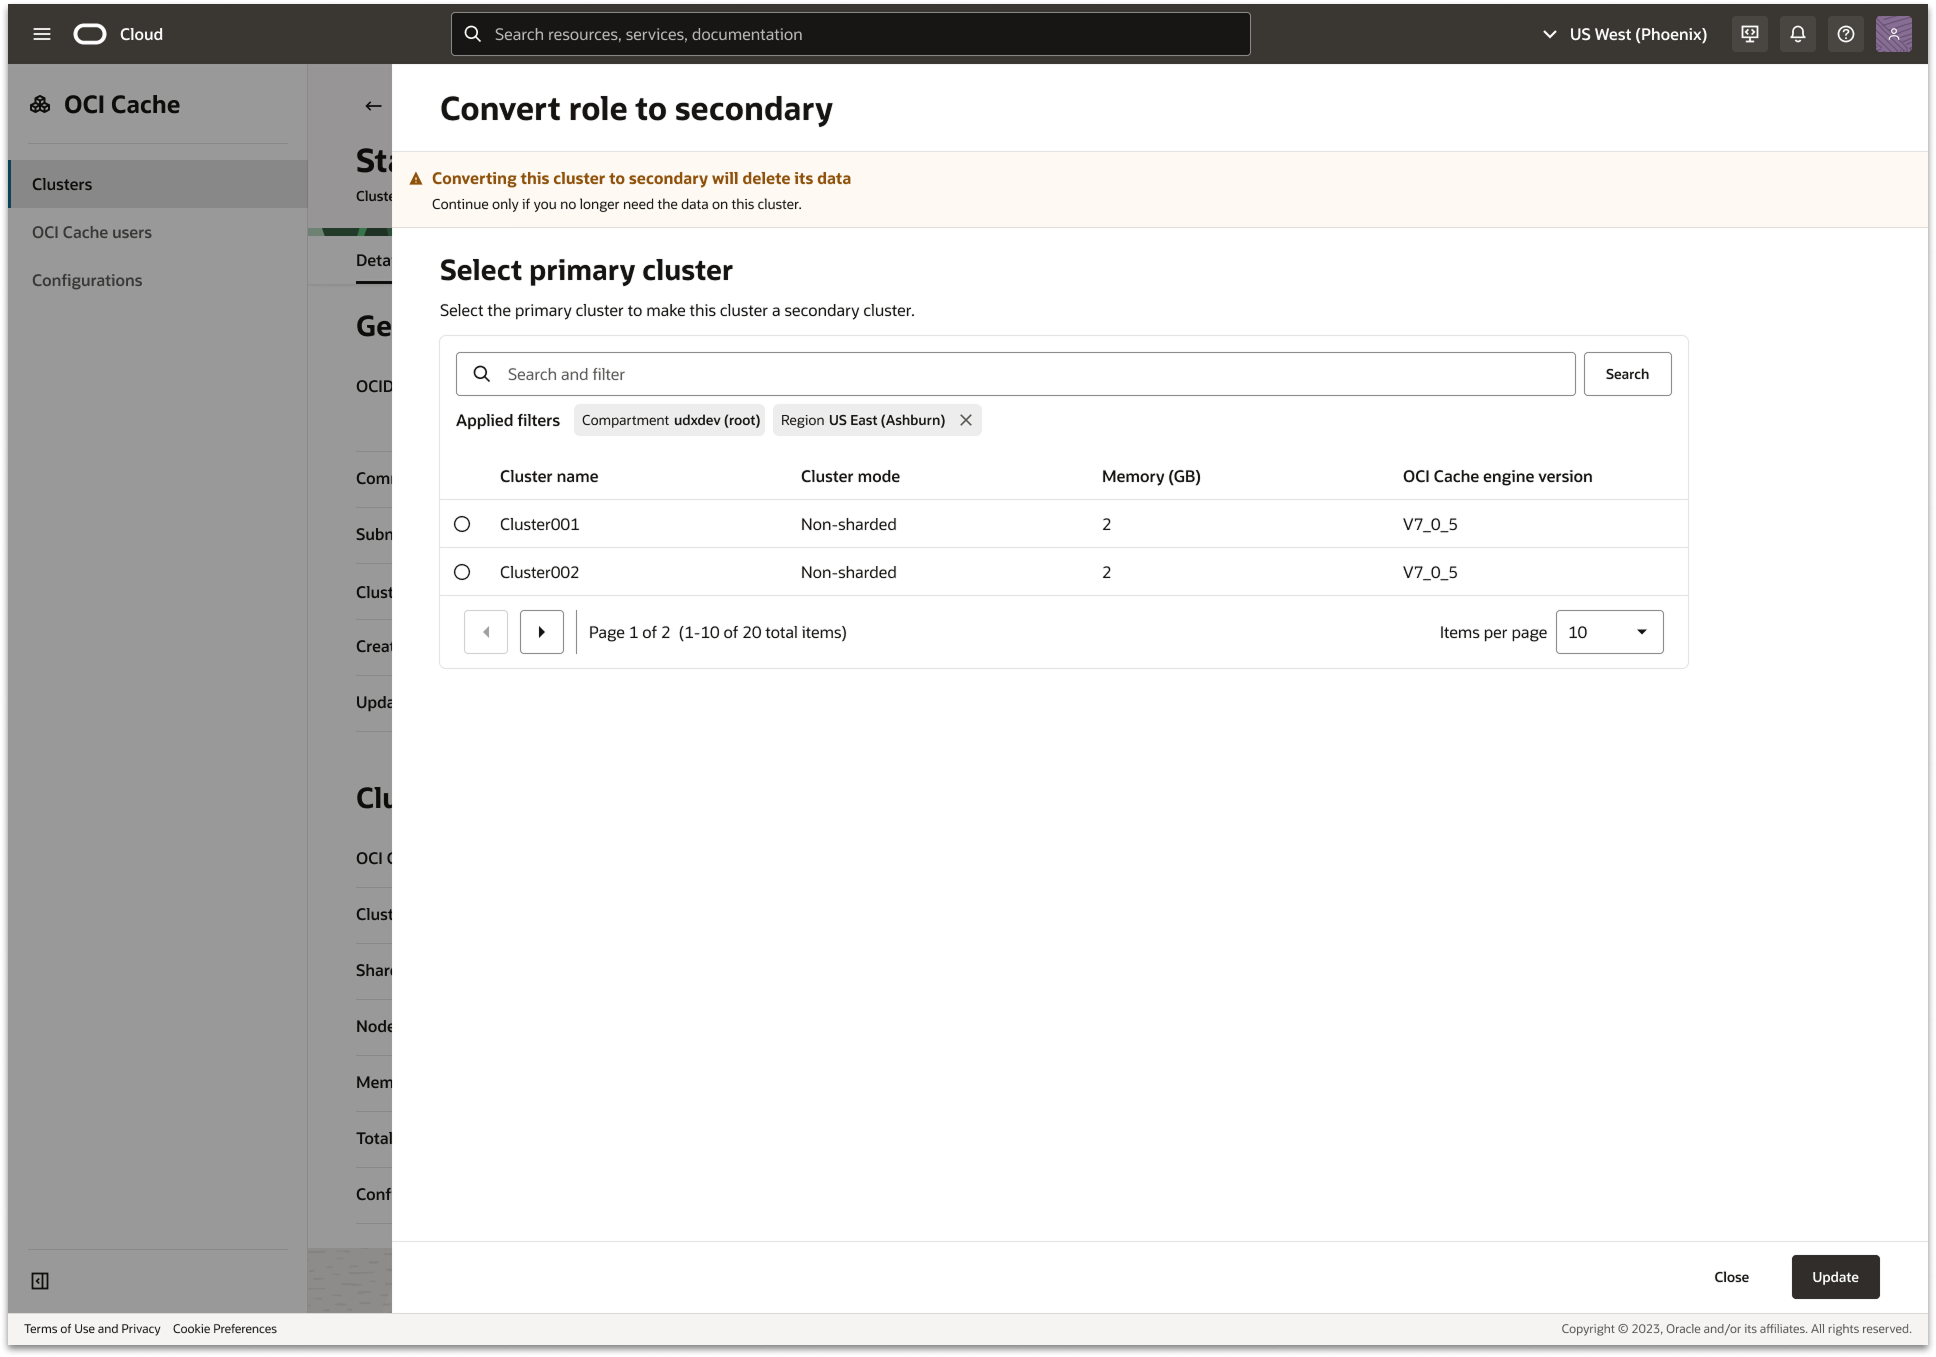
Task: Open the Cloud Shell developer tools icon
Action: pyautogui.click(x=1749, y=34)
